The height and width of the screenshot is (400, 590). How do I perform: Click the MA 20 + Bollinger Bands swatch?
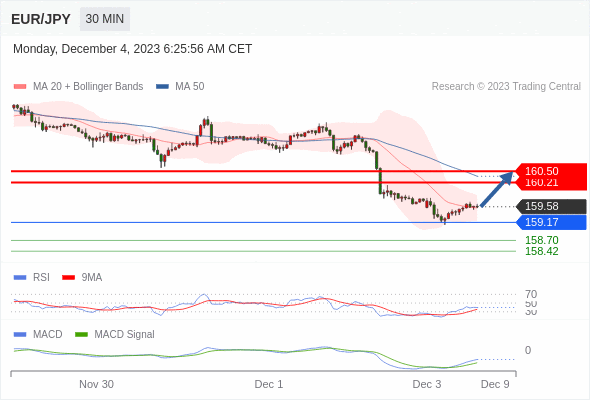tap(20, 87)
